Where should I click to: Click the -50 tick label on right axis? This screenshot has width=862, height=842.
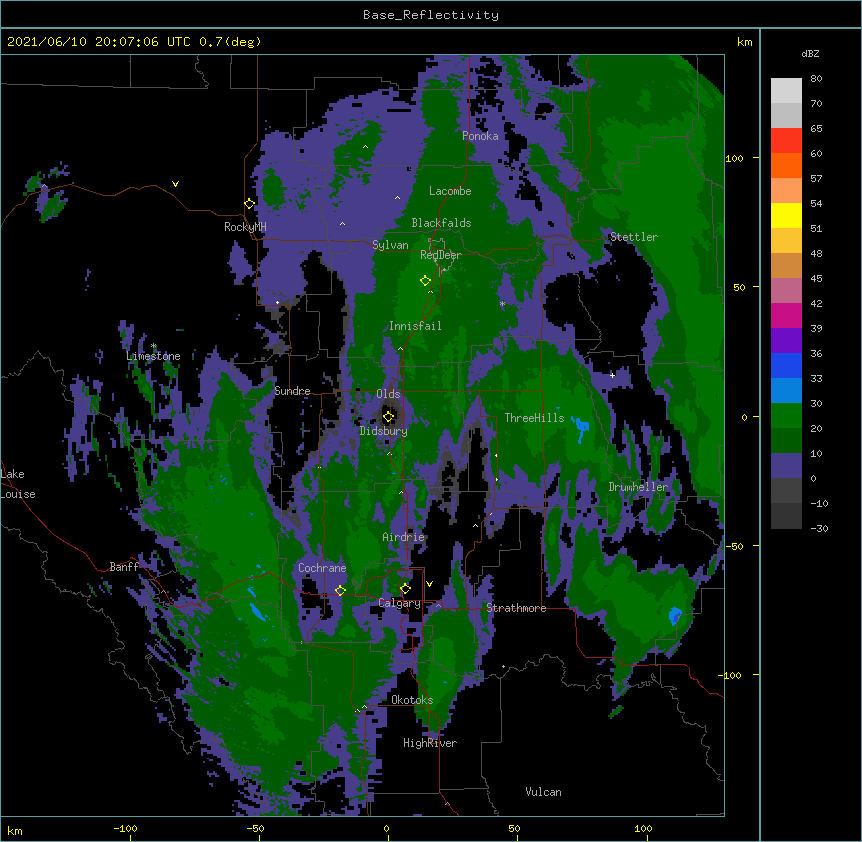[x=734, y=546]
